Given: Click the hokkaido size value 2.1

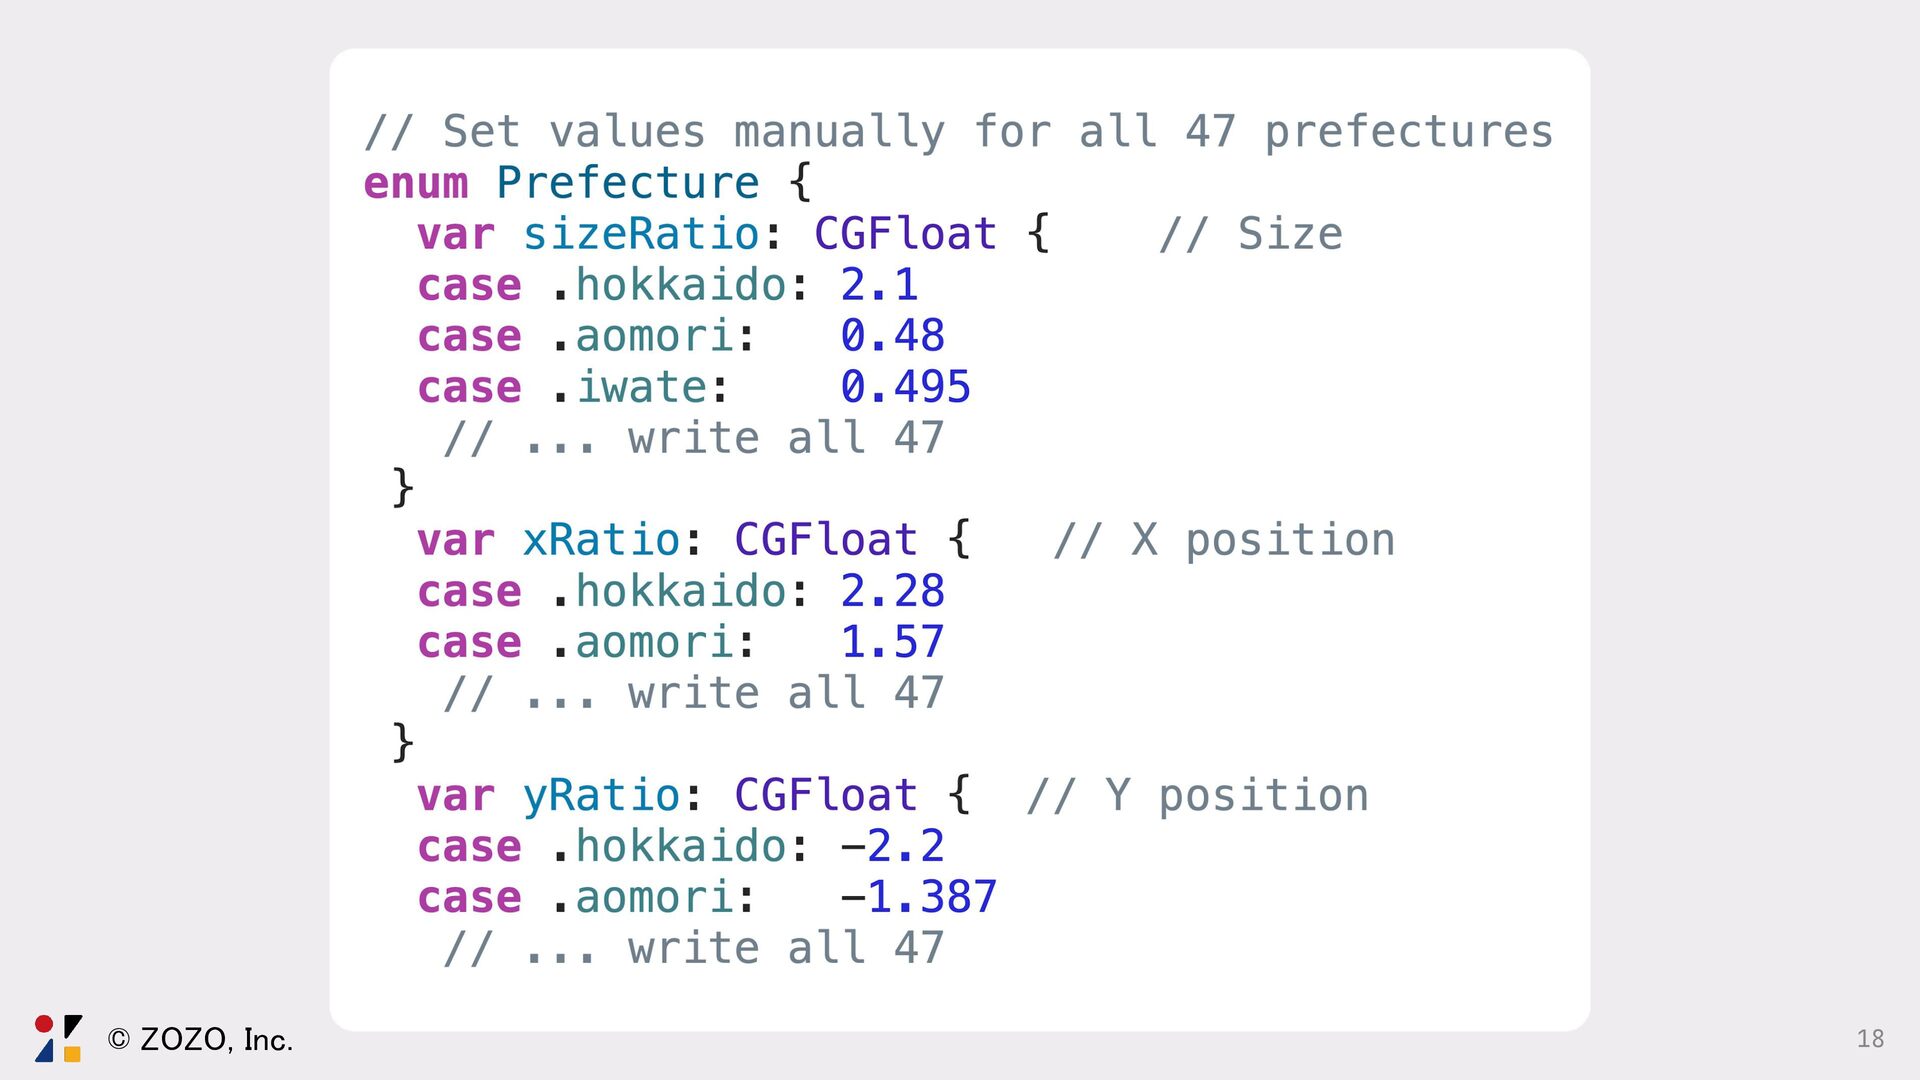Looking at the screenshot, I should coord(879,285).
